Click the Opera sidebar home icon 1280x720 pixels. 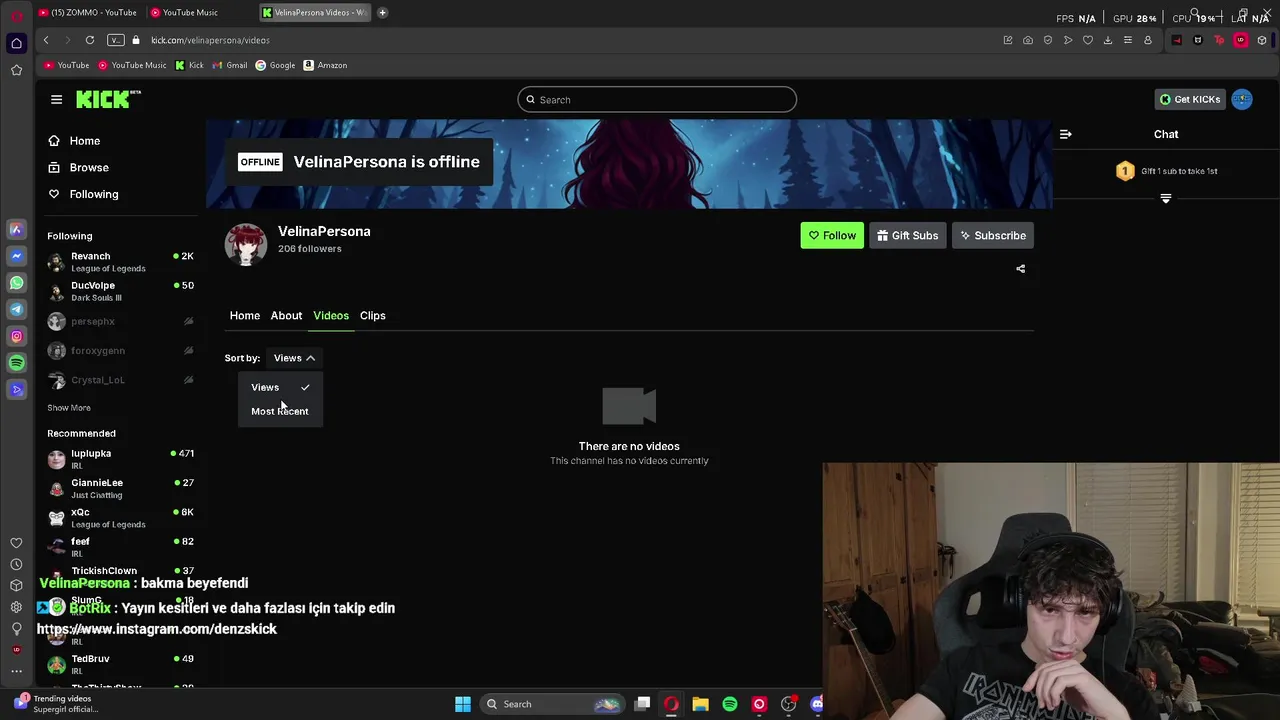(16, 43)
